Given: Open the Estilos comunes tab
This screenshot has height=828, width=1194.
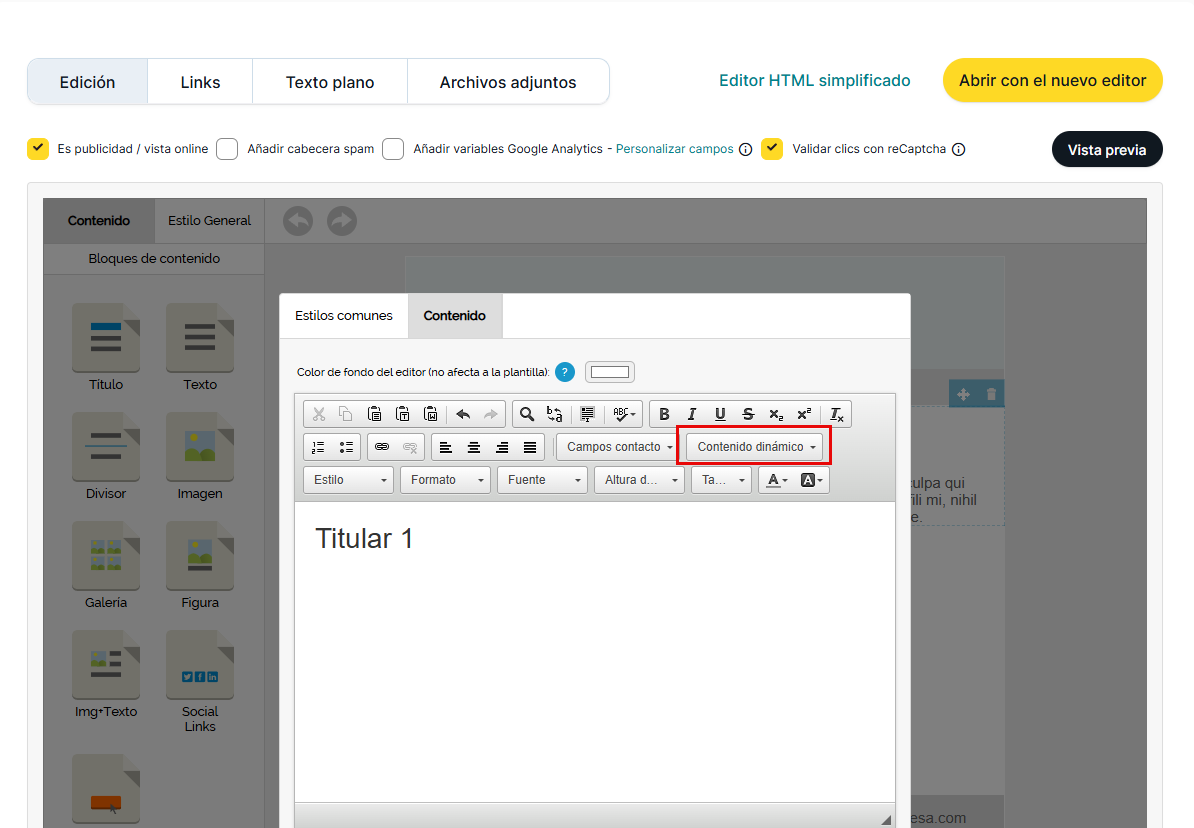Looking at the screenshot, I should pos(344,315).
